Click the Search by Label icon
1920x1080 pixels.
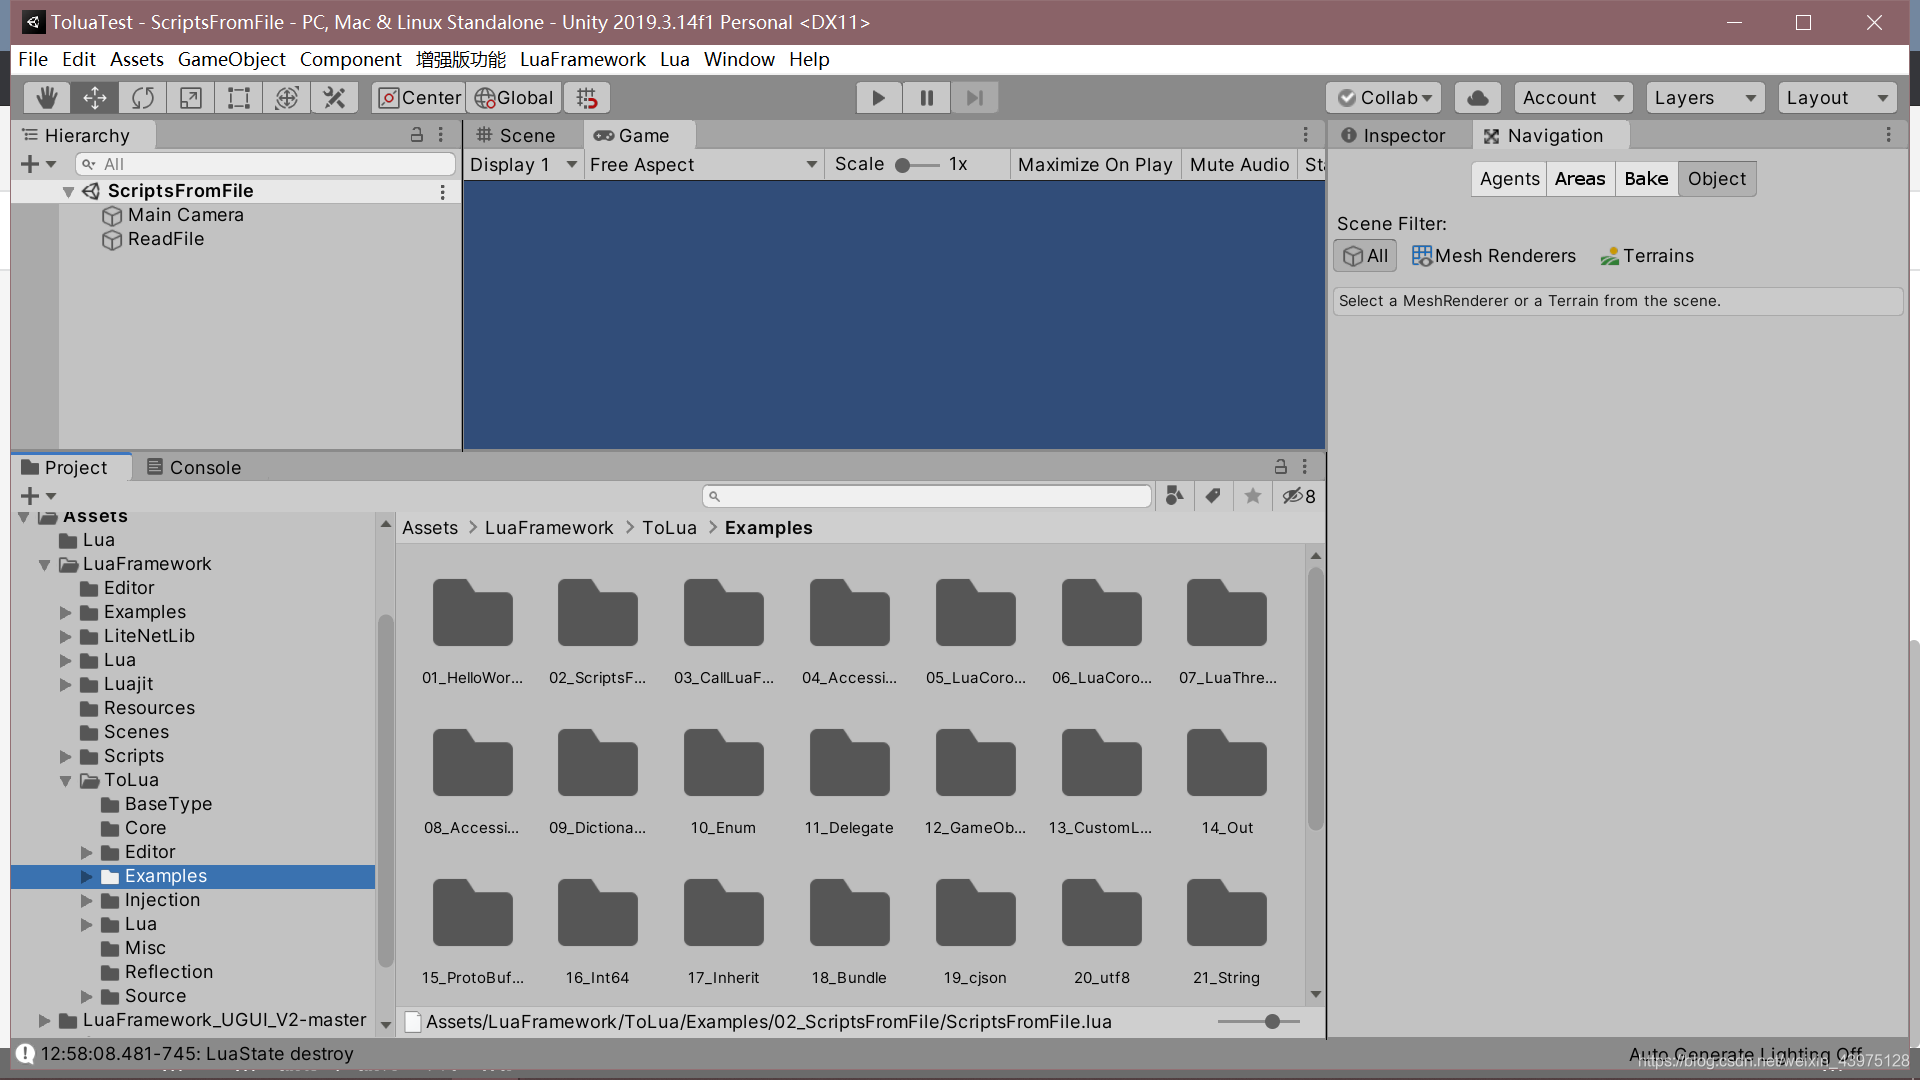(1213, 496)
